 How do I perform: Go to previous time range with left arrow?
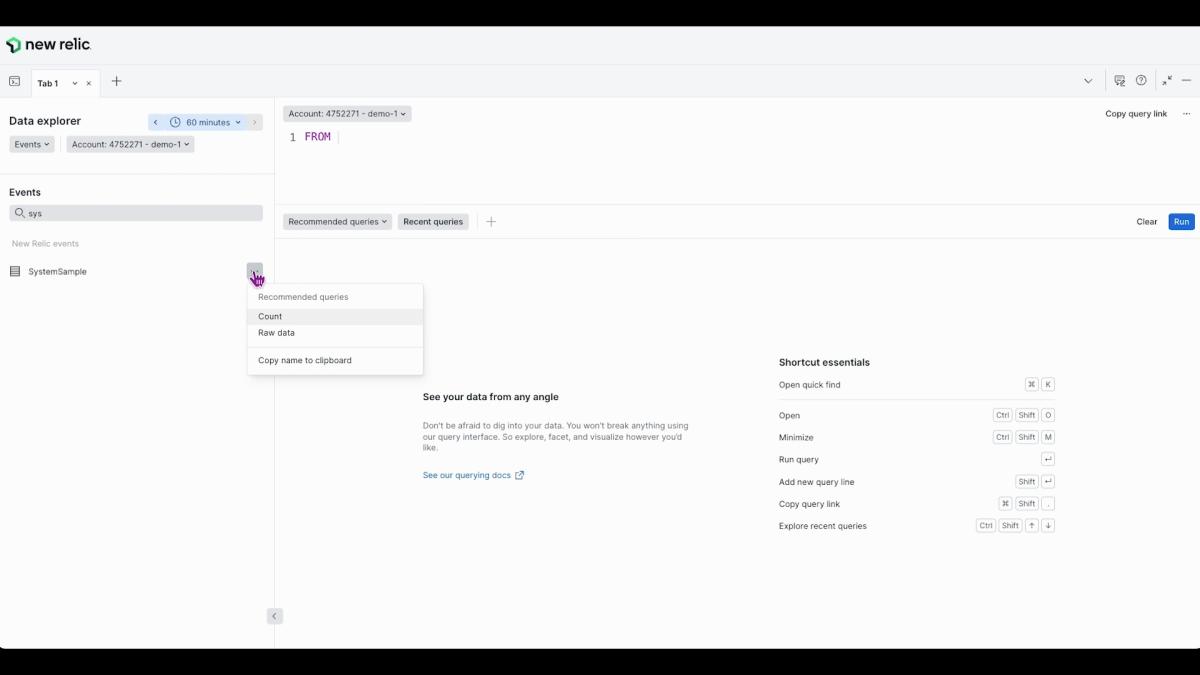pyautogui.click(x=156, y=122)
